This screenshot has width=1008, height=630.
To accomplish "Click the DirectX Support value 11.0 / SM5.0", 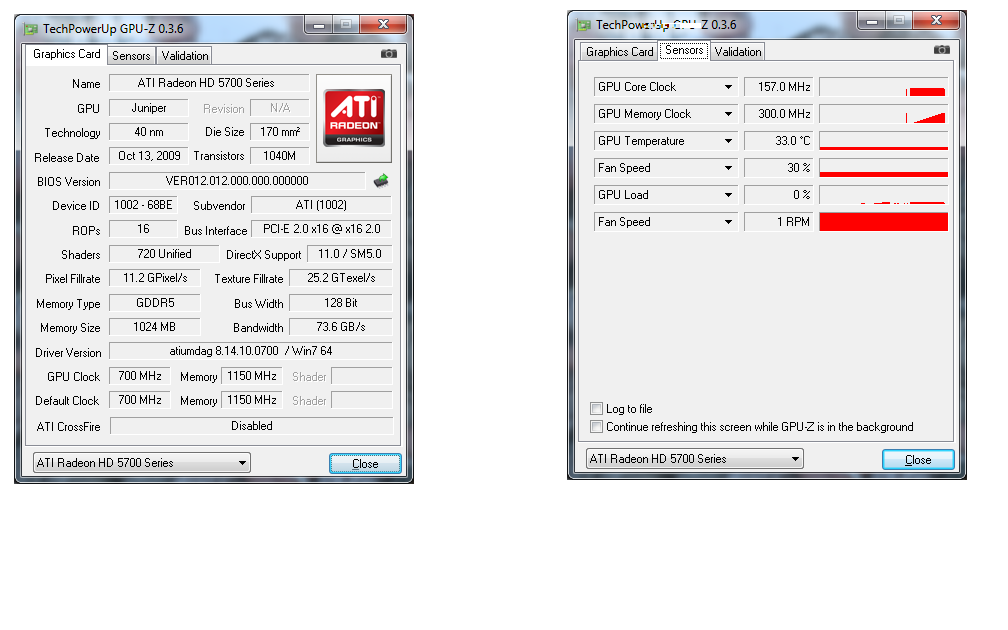I will coord(350,254).
